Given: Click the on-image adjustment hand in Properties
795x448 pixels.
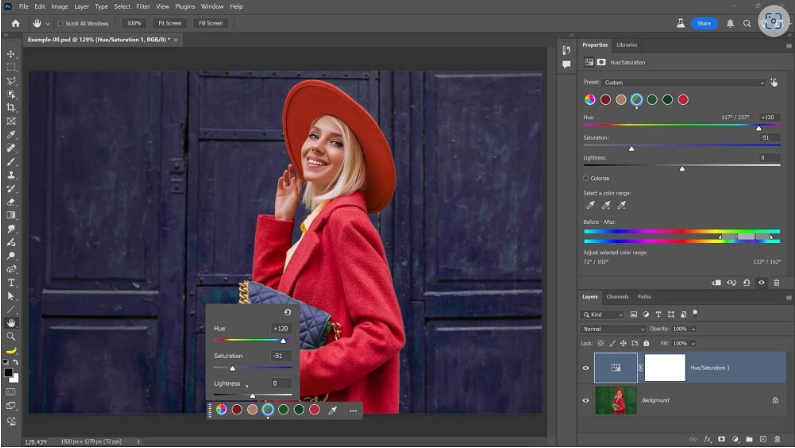Looking at the screenshot, I should [774, 82].
